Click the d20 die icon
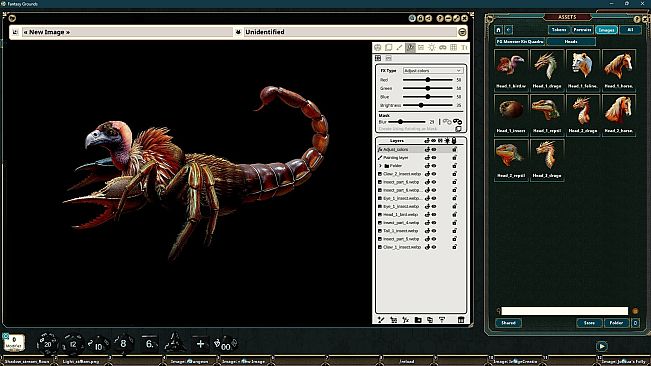 click(47, 344)
